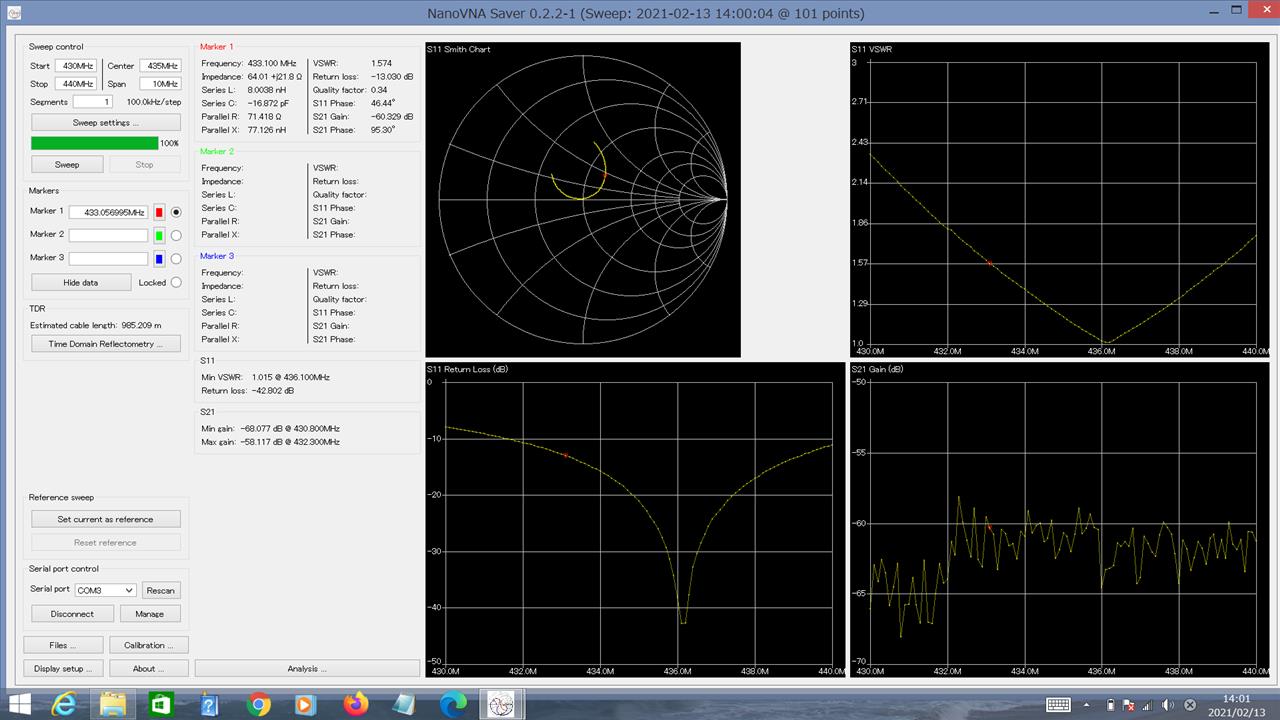
Task: Click the Marker 3 heading in data panel
Action: coord(217,256)
